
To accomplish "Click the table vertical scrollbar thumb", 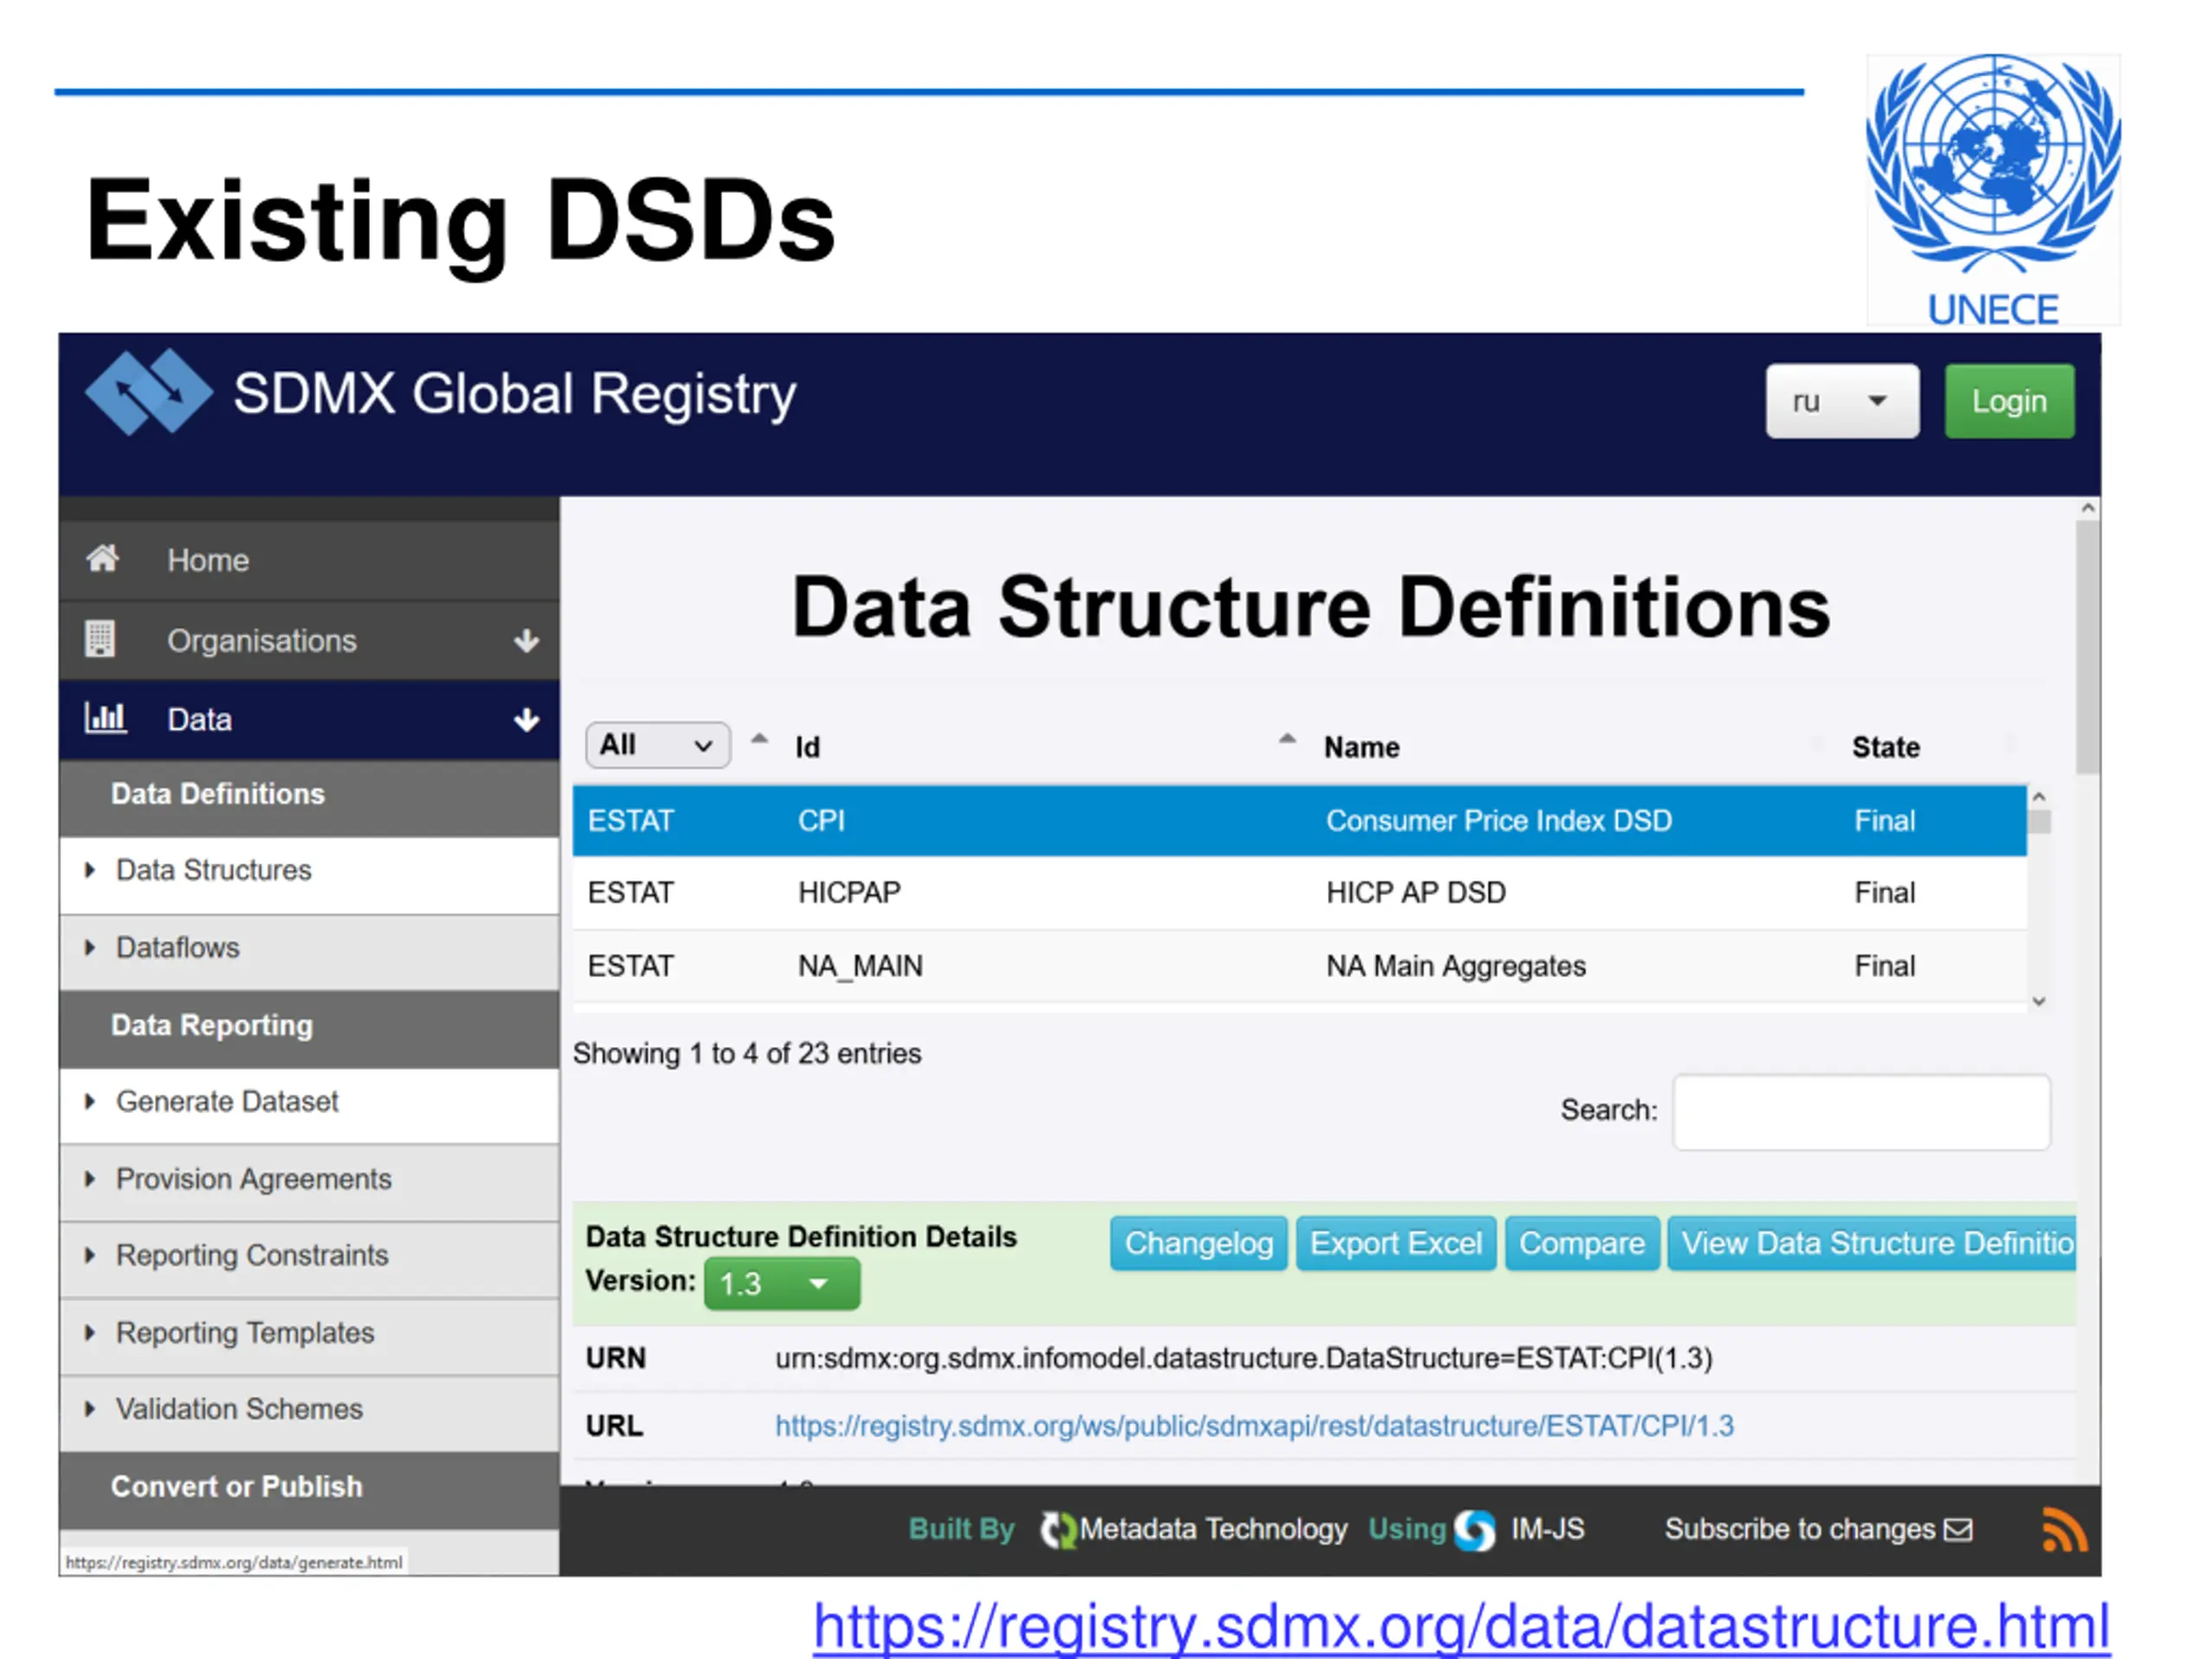I will coord(2039,822).
